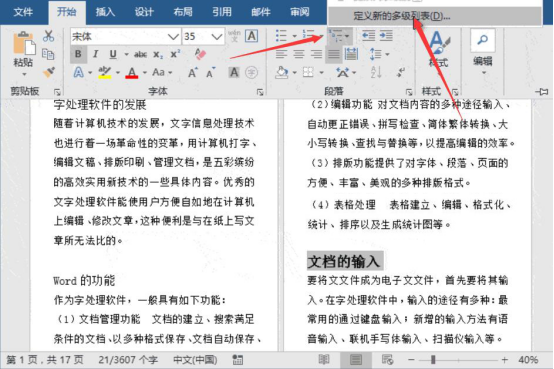Click the decrease indent icon
The width and height of the screenshot is (554, 369).
point(368,36)
